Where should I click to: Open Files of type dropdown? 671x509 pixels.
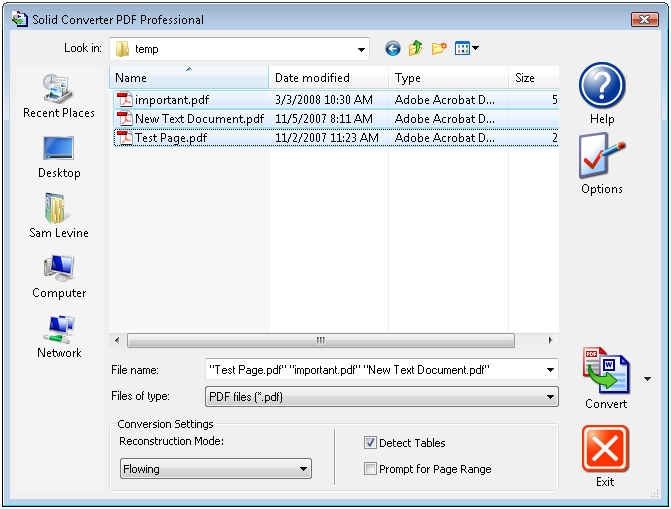(x=382, y=397)
